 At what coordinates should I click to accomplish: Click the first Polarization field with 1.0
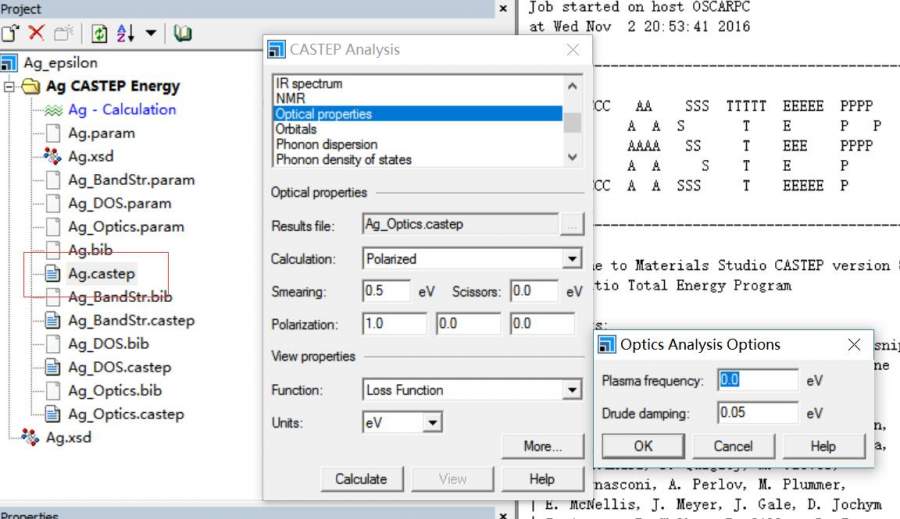coord(394,324)
